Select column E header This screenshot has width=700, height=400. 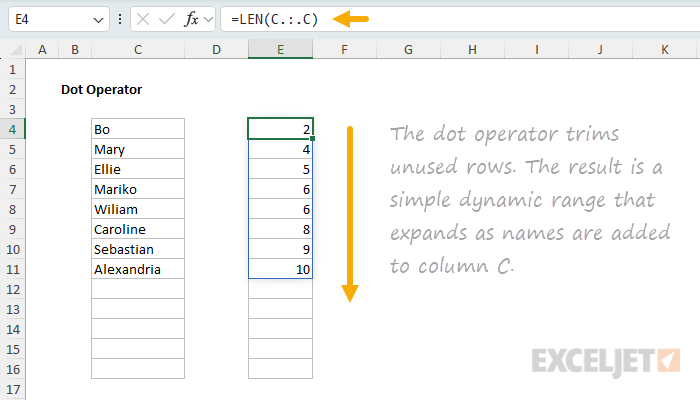point(280,49)
